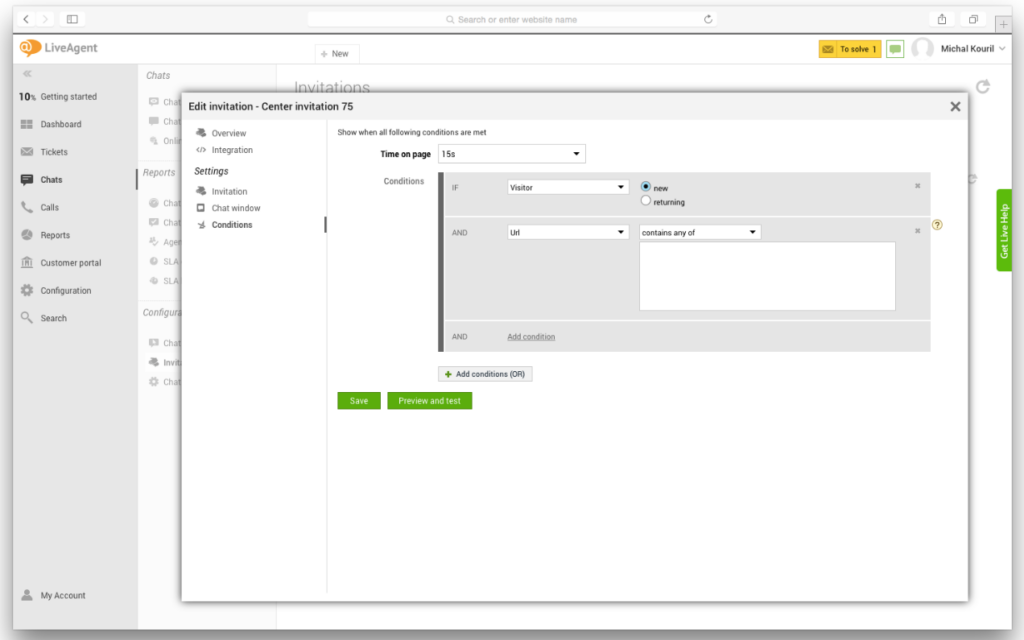Click Preview and test
Image resolution: width=1024 pixels, height=640 pixels.
point(429,400)
